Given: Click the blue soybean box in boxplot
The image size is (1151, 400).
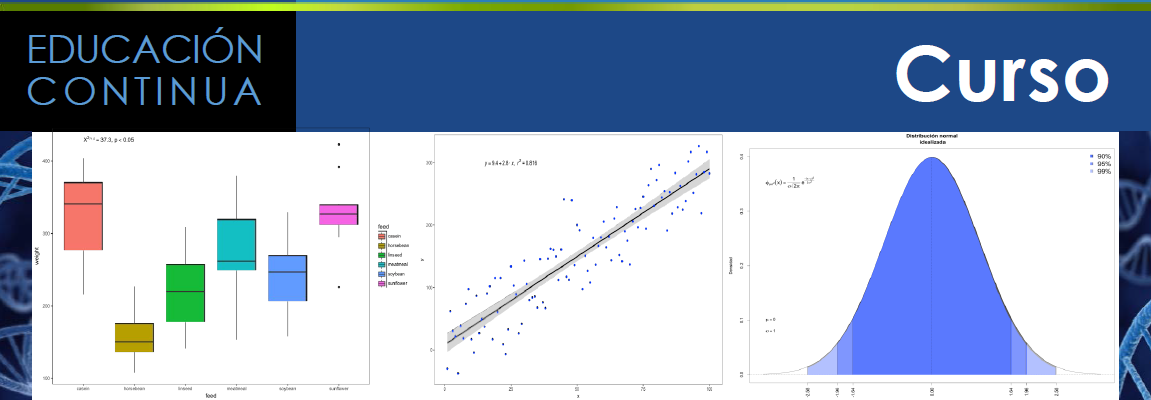Looking at the screenshot, I should click(287, 278).
